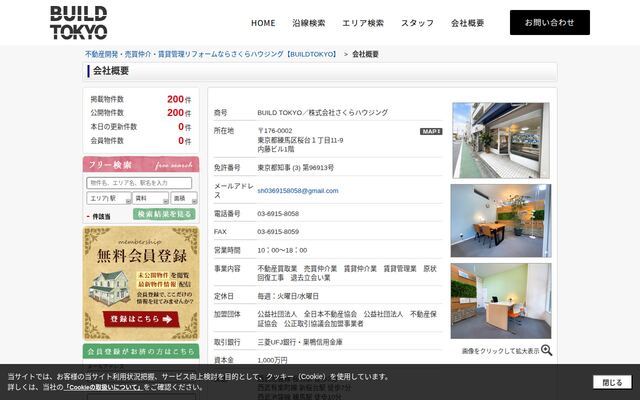Expand the 賃料 rent dropdown
Image resolution: width=640 pixels, height=400 pixels.
point(150,198)
